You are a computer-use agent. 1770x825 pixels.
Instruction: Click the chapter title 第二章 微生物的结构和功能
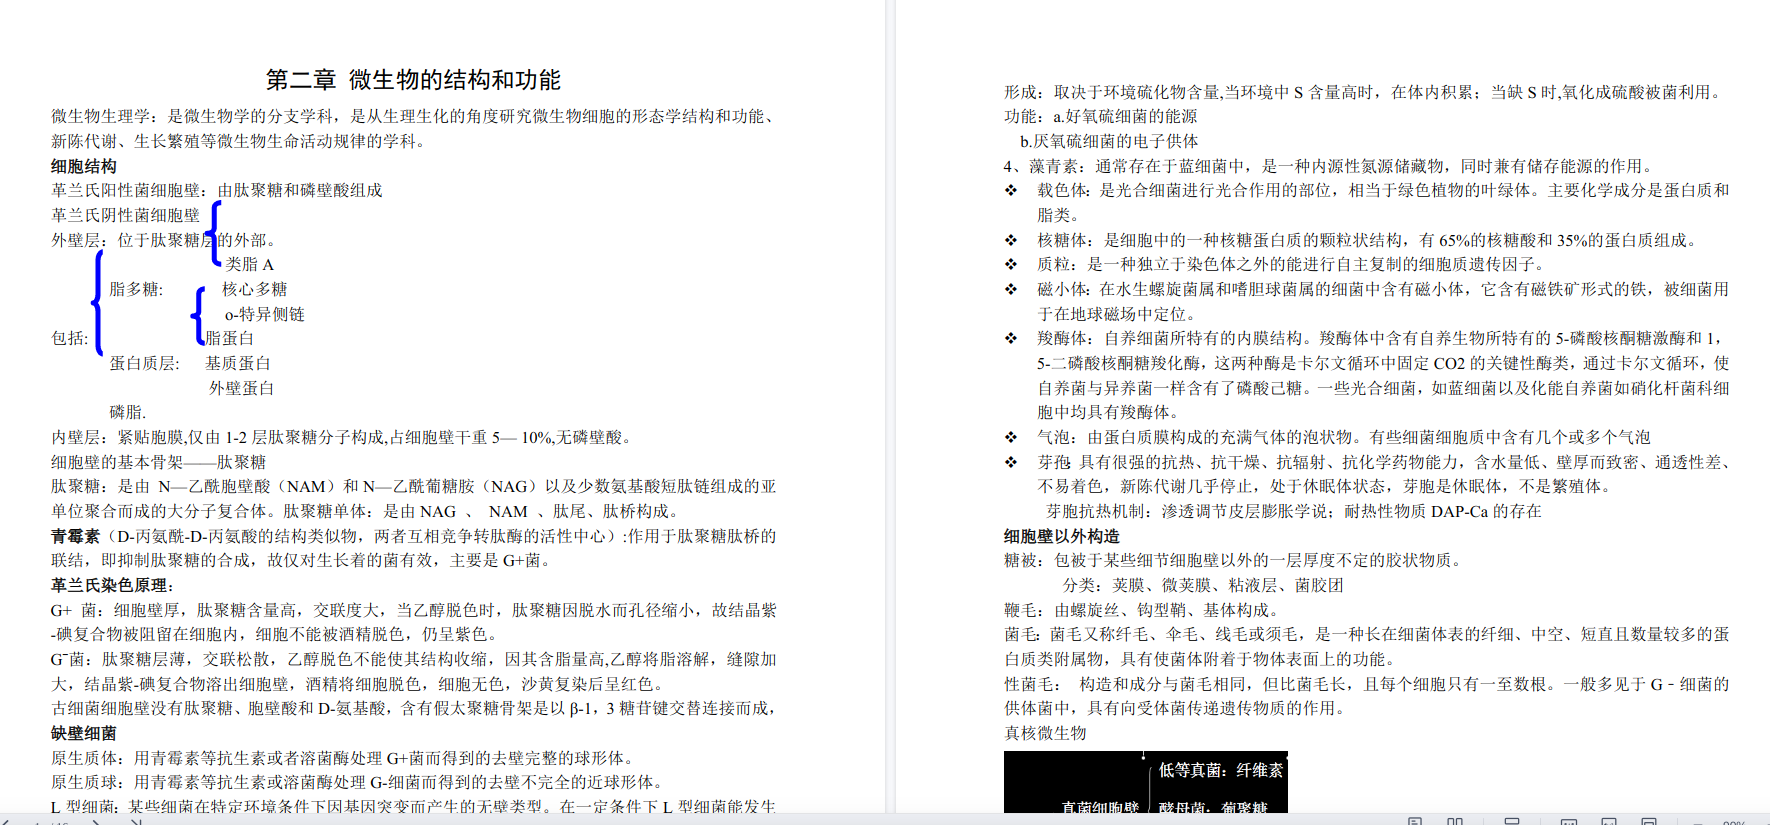click(412, 80)
